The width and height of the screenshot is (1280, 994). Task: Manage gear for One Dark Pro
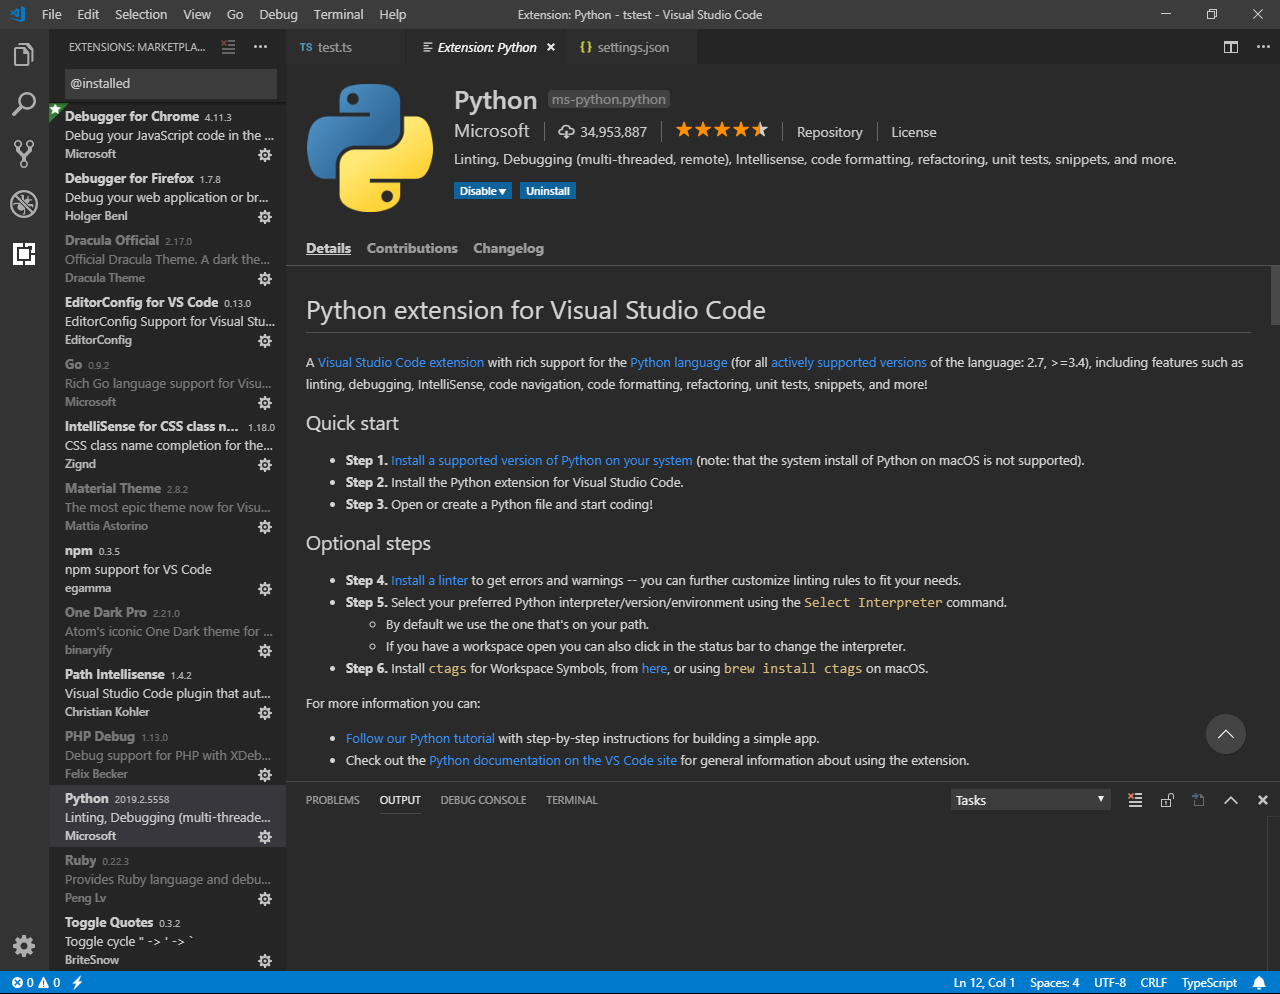pyautogui.click(x=265, y=651)
